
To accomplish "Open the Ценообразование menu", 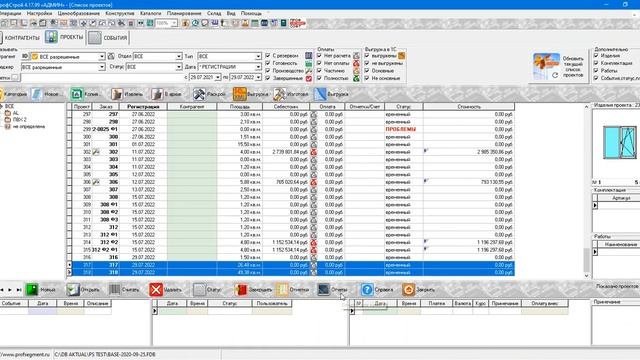I will pos(78,13).
